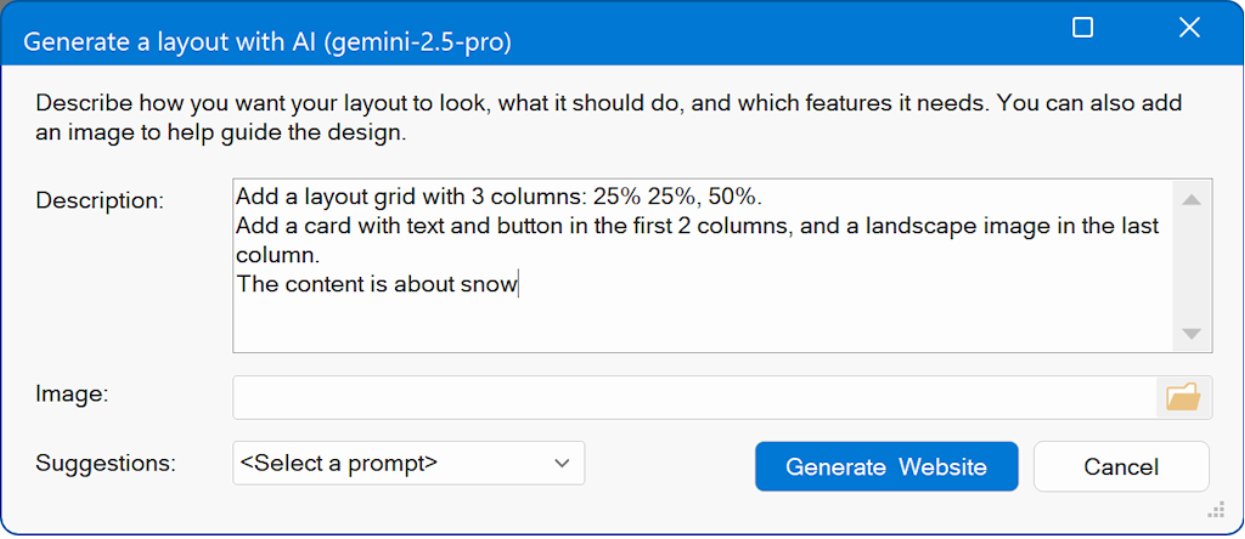Expand the chevron beside "<Select a prompt>"
Image resolution: width=1245 pixels, height=539 pixels.
[x=562, y=464]
